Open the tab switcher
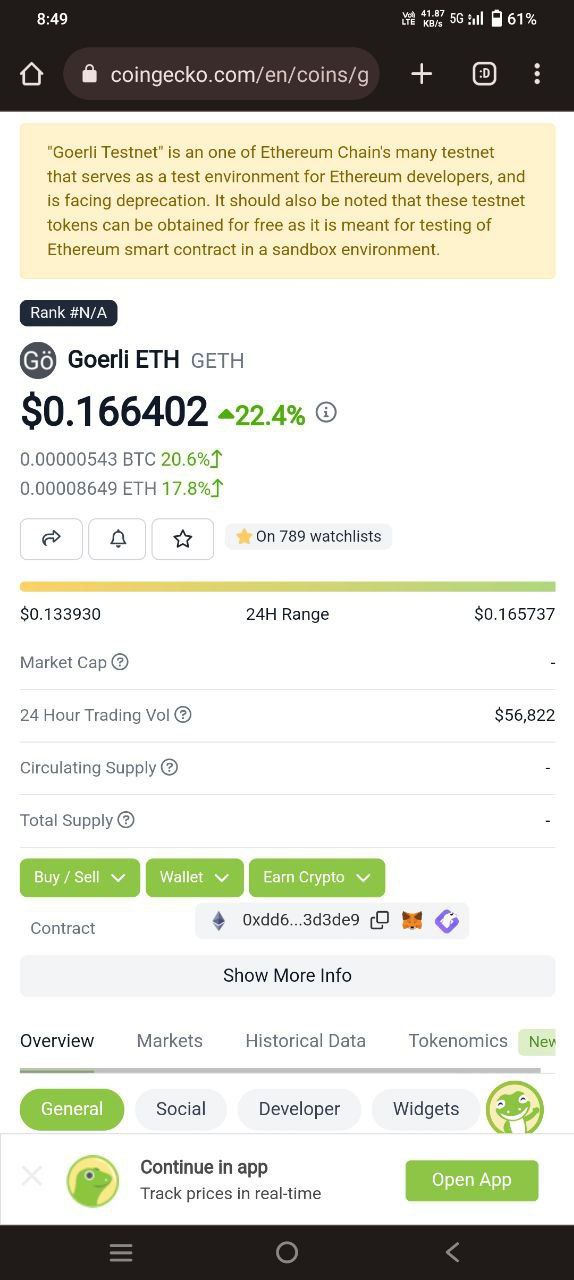This screenshot has height=1280, width=574. [x=484, y=74]
